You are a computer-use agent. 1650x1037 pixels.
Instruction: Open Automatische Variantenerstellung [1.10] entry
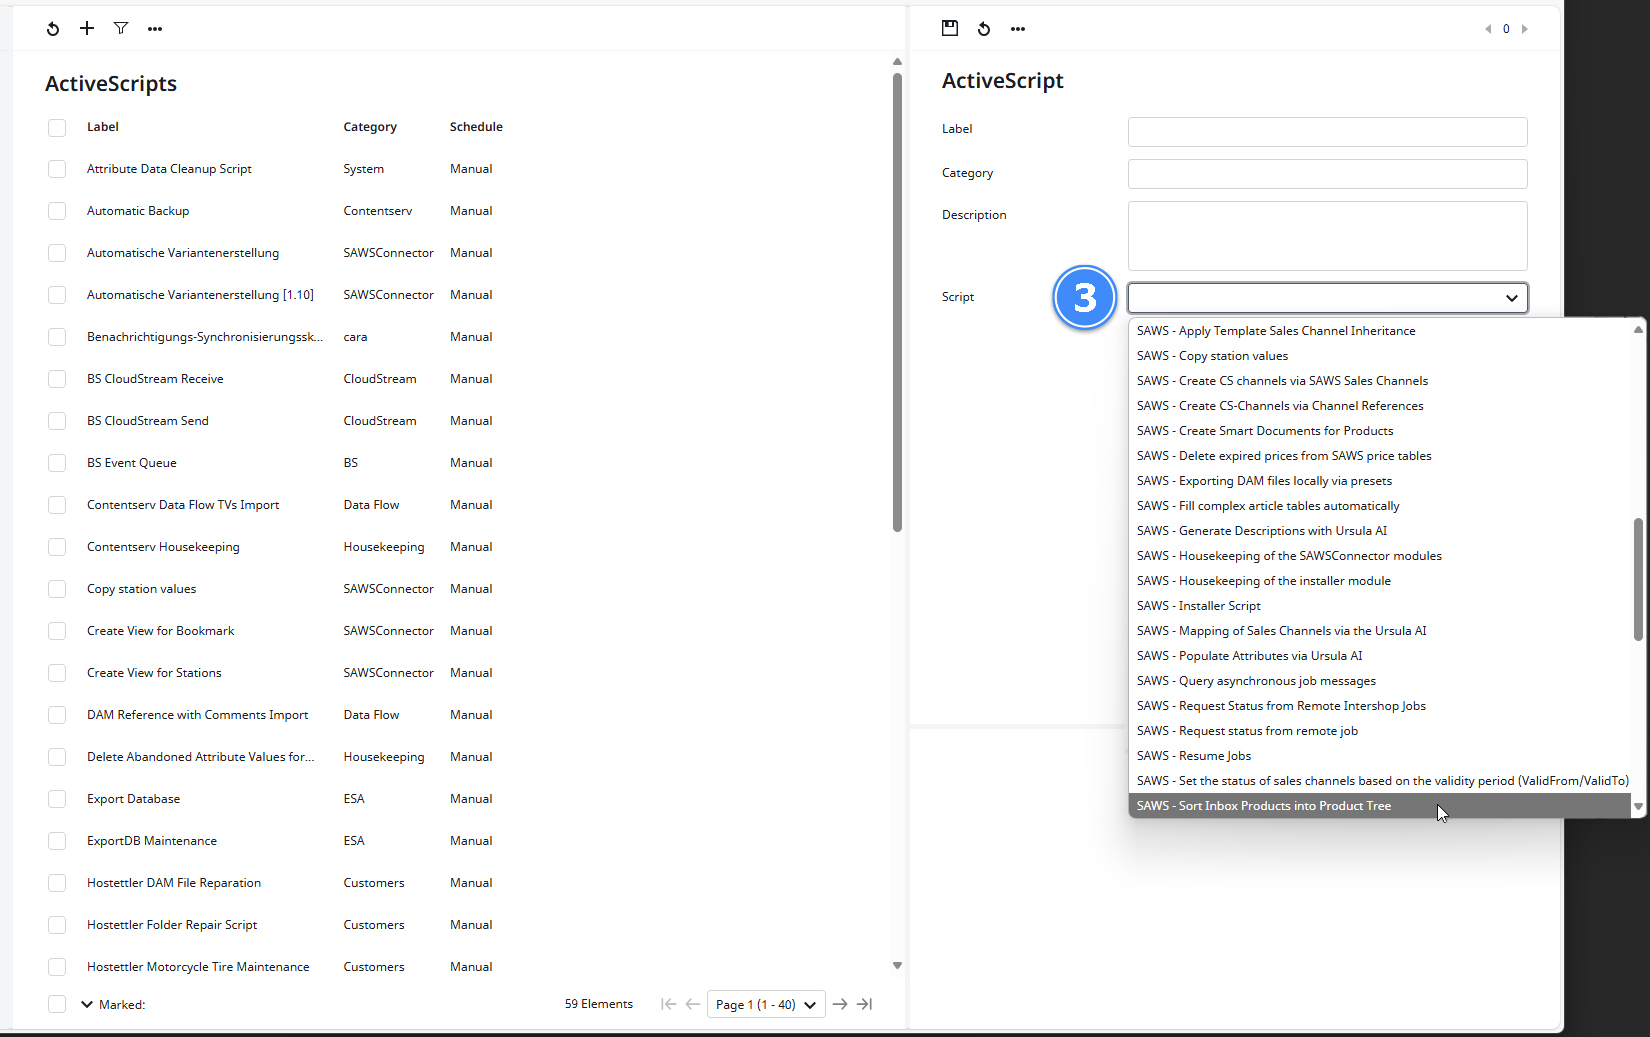click(200, 295)
